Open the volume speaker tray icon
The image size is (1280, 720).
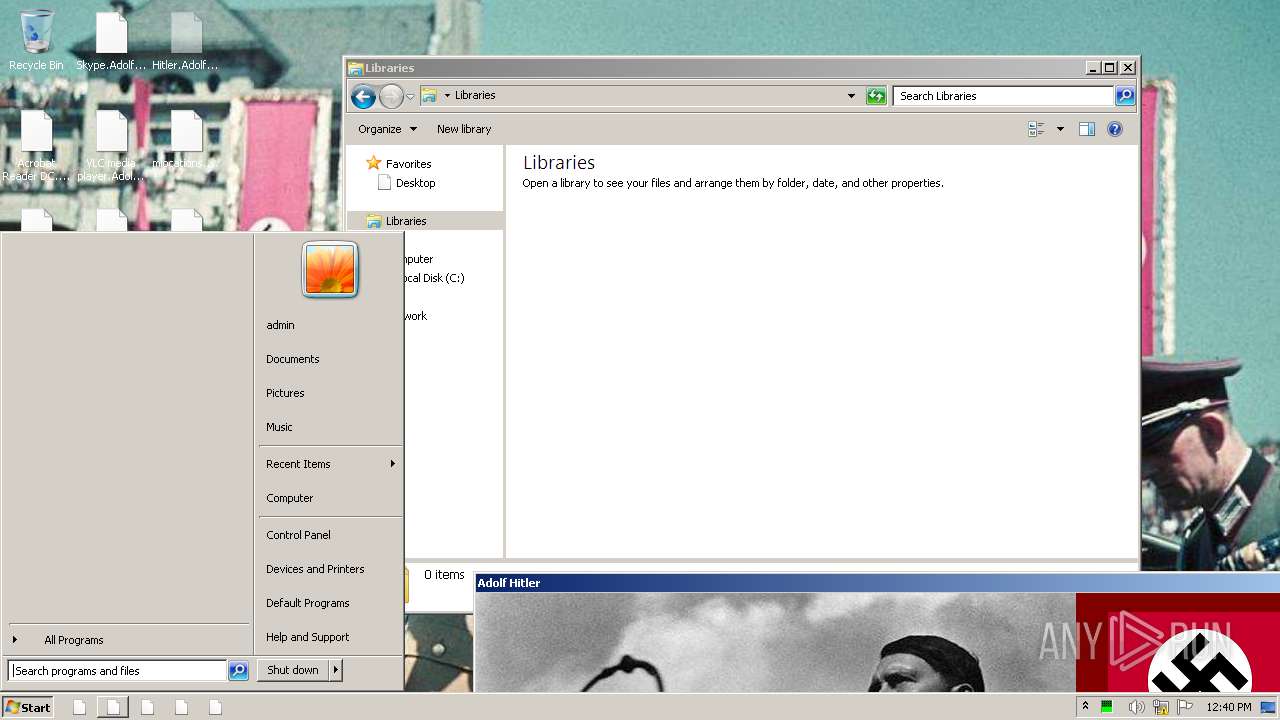tap(1136, 707)
